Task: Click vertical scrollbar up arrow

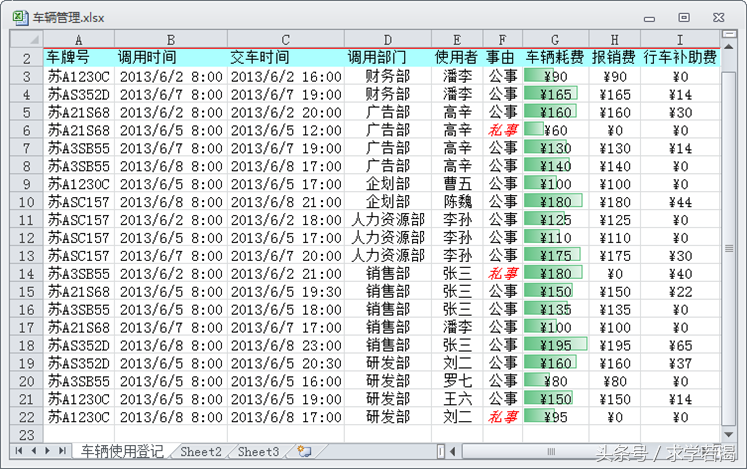Action: (729, 47)
